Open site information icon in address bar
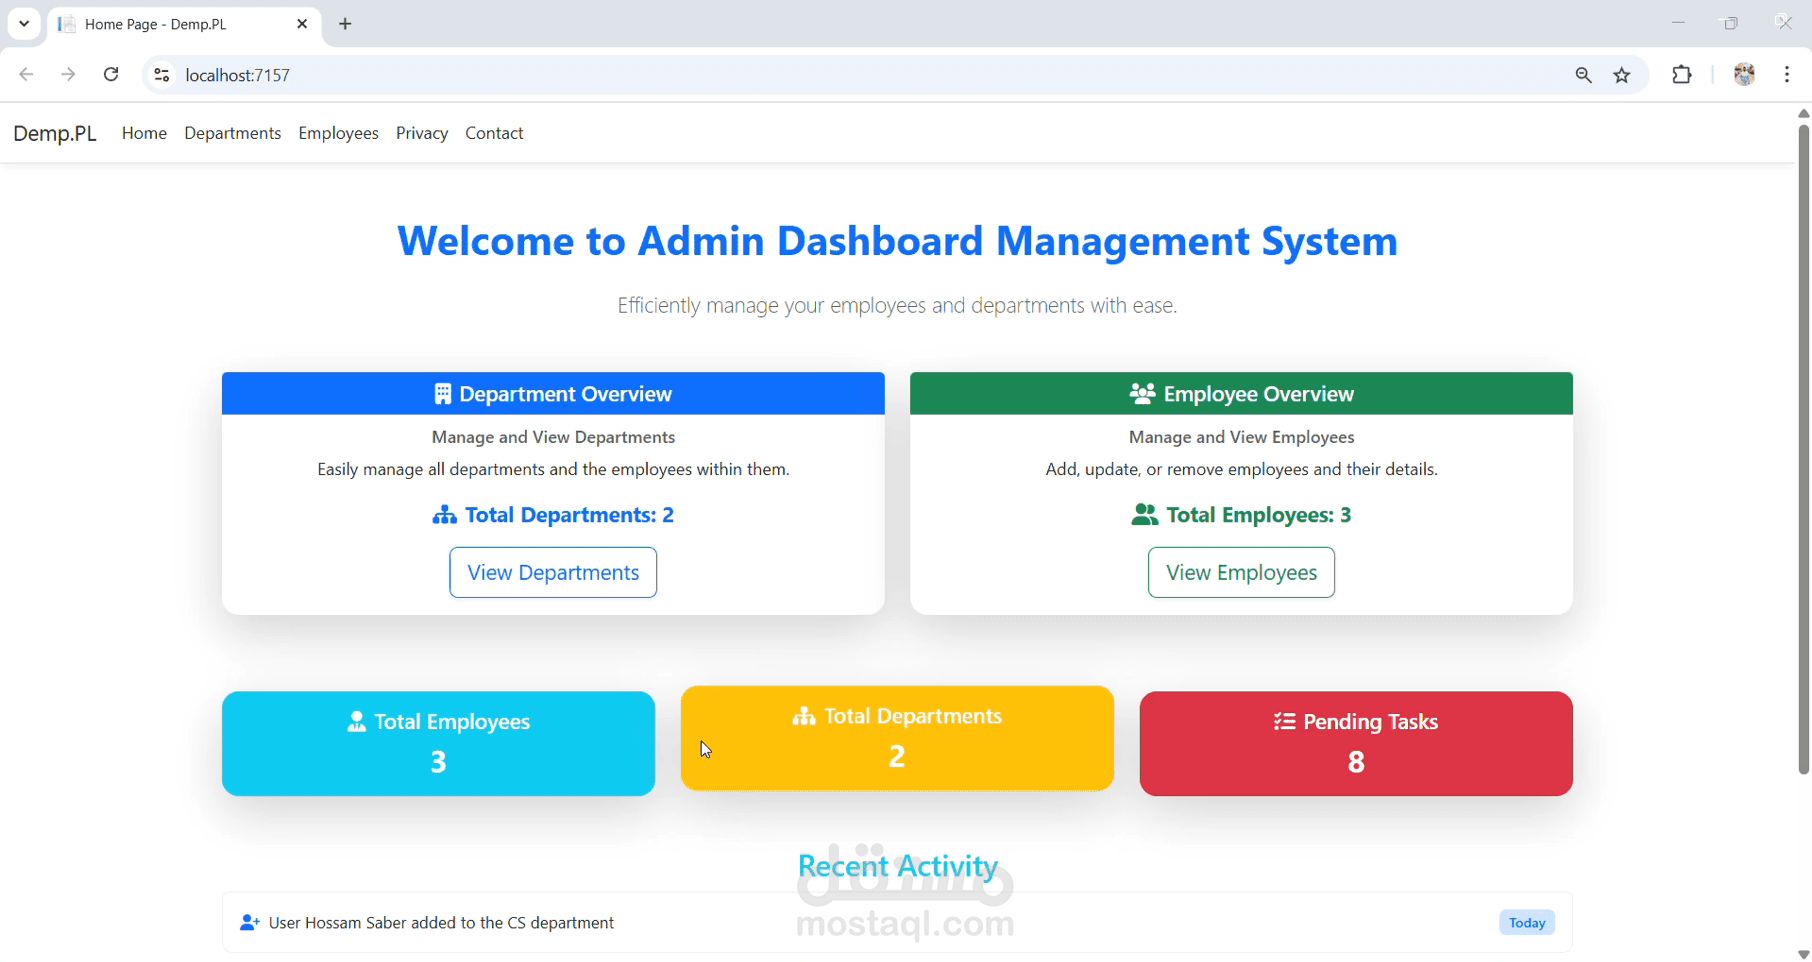Viewport: 1812px width, 962px height. point(162,75)
